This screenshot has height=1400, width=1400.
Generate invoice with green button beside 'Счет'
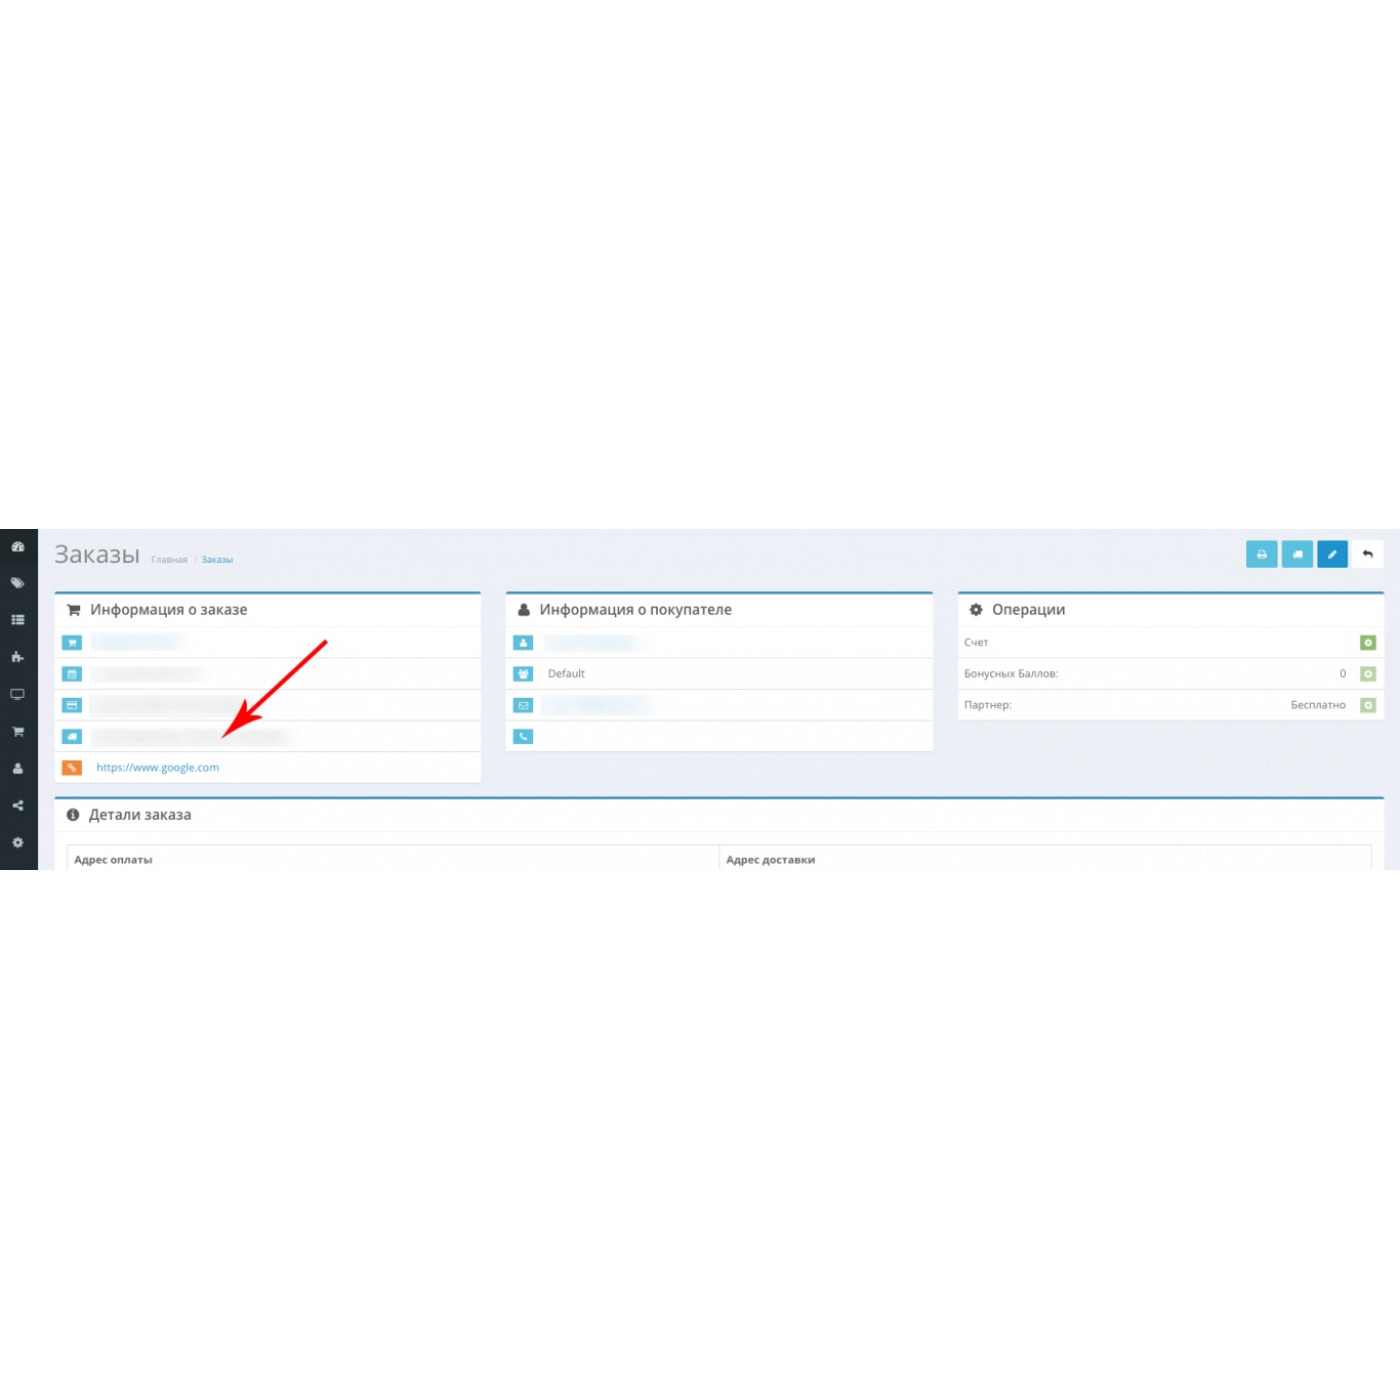pyautogui.click(x=1368, y=643)
